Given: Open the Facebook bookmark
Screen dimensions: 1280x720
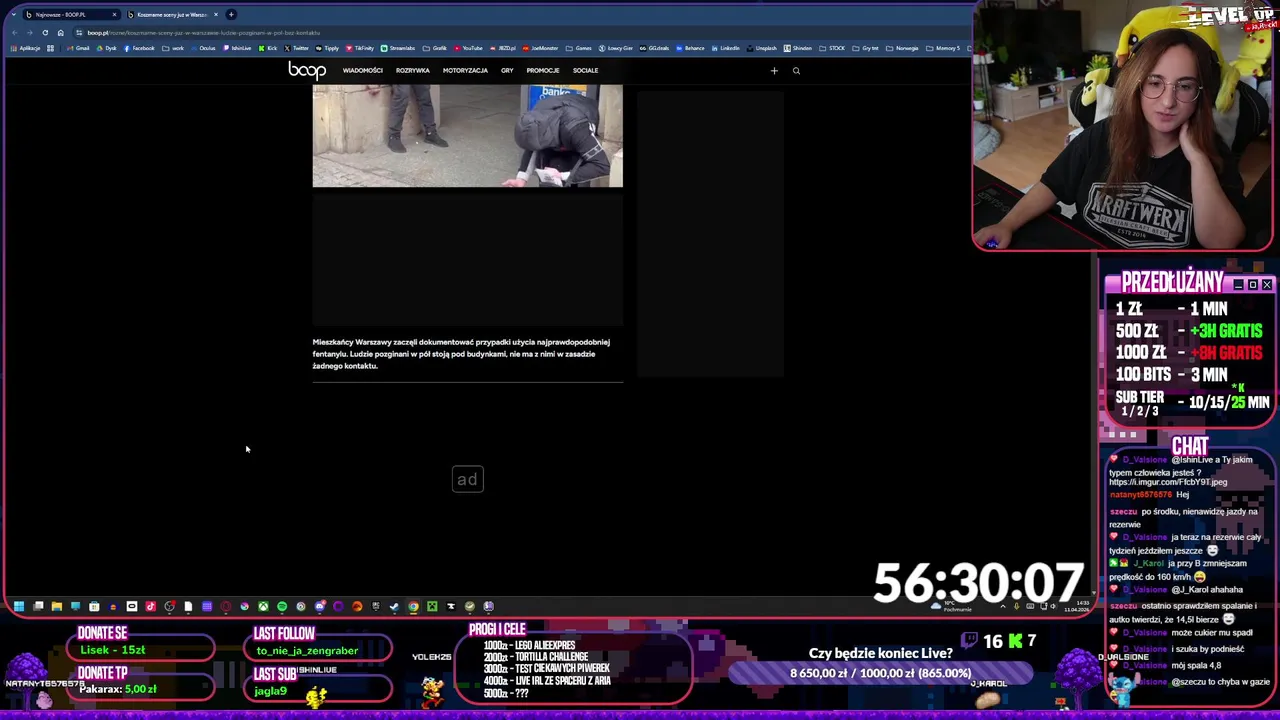Looking at the screenshot, I should tap(139, 48).
